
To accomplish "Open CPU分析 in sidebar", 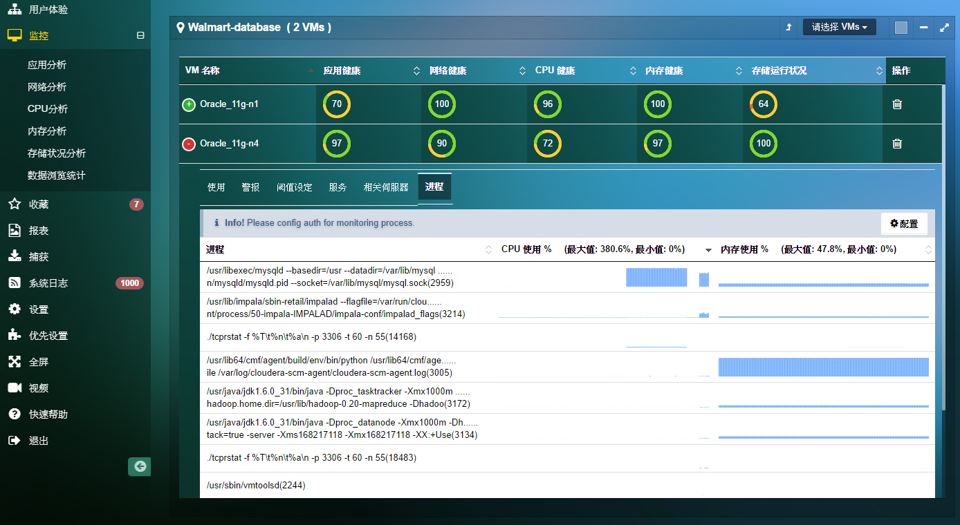I will pos(48,109).
